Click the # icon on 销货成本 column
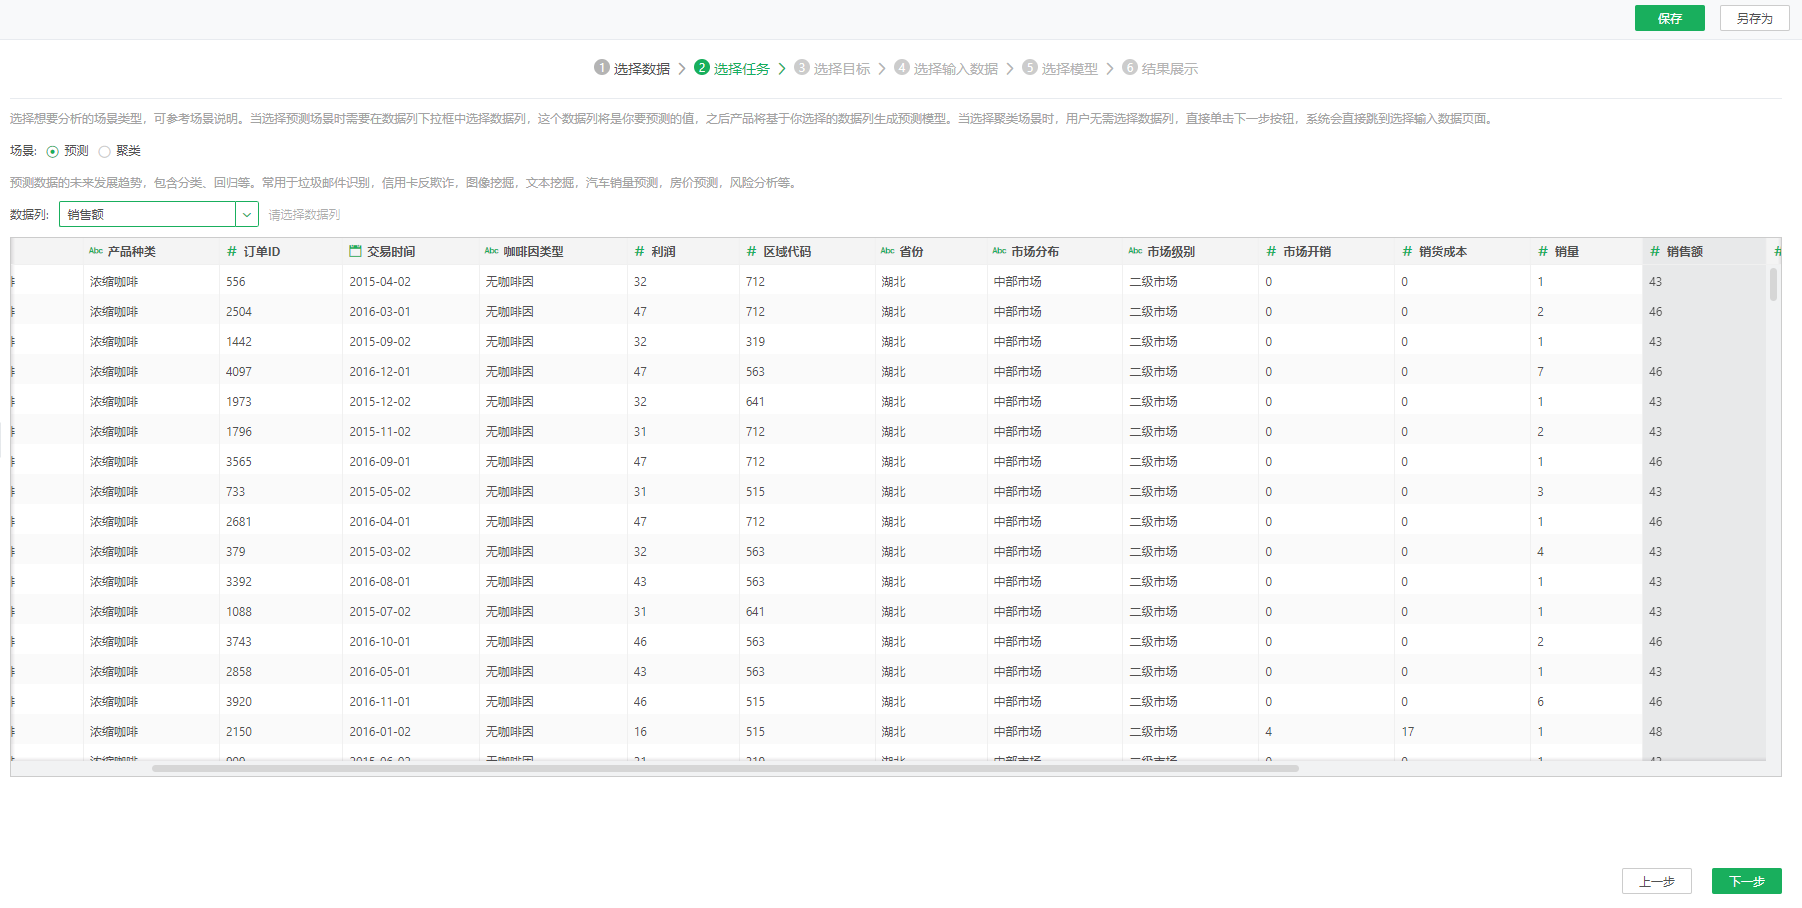This screenshot has height=908, width=1802. tap(1406, 251)
